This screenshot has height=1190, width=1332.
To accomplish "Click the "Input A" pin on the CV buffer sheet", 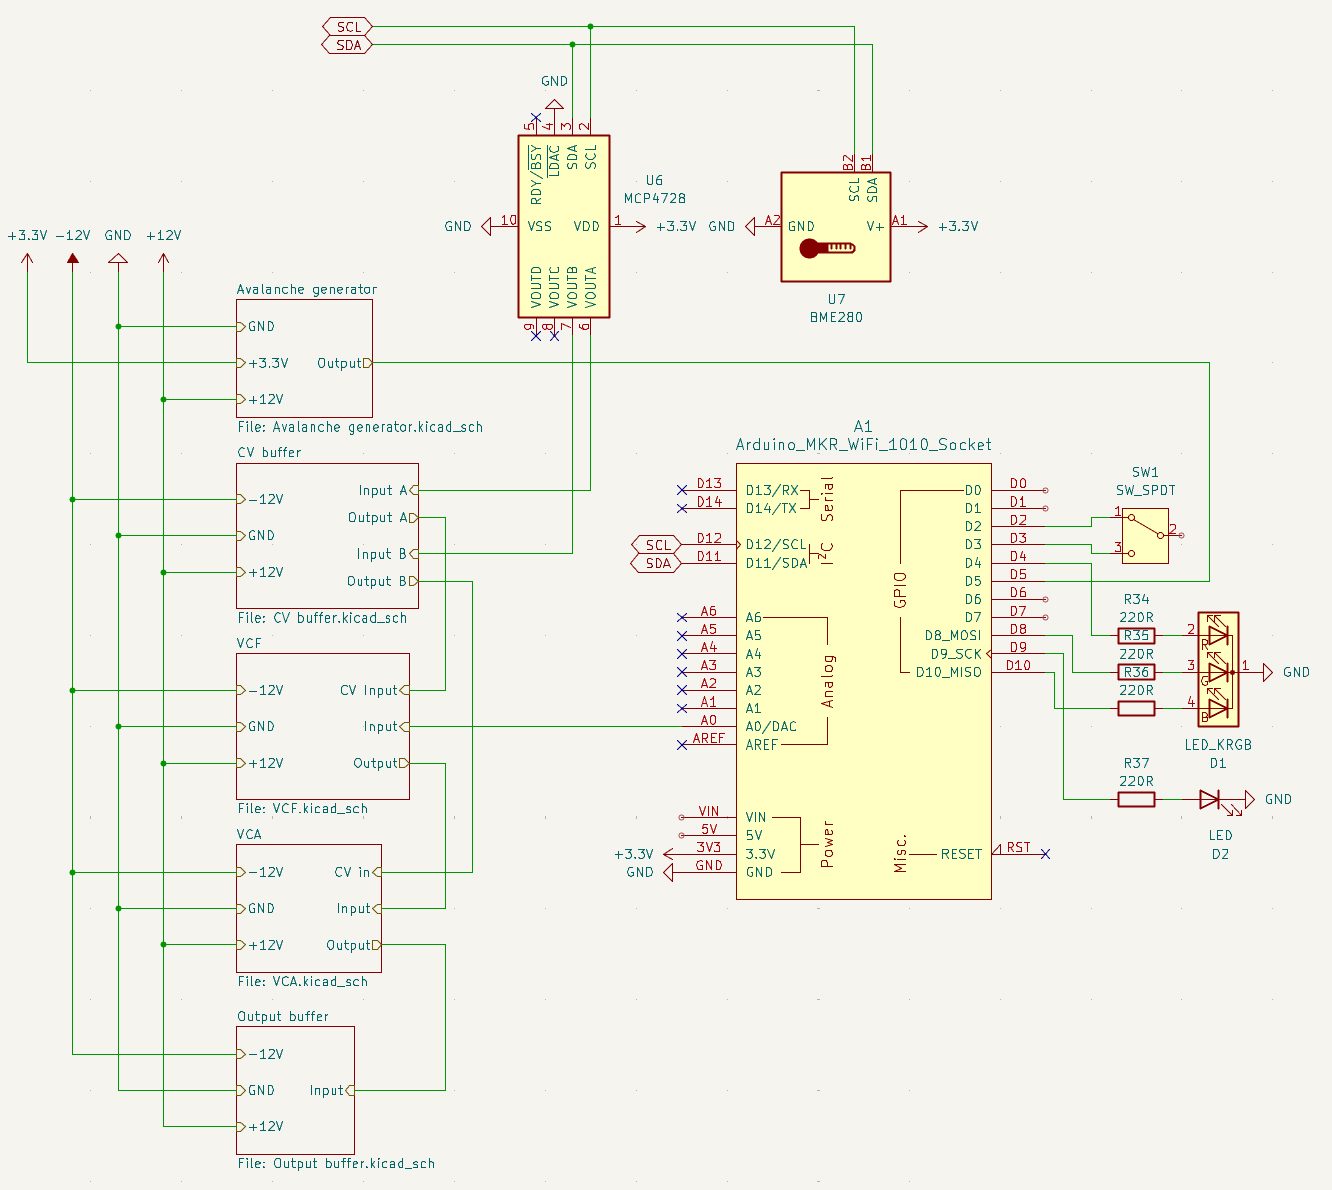I will tap(388, 490).
